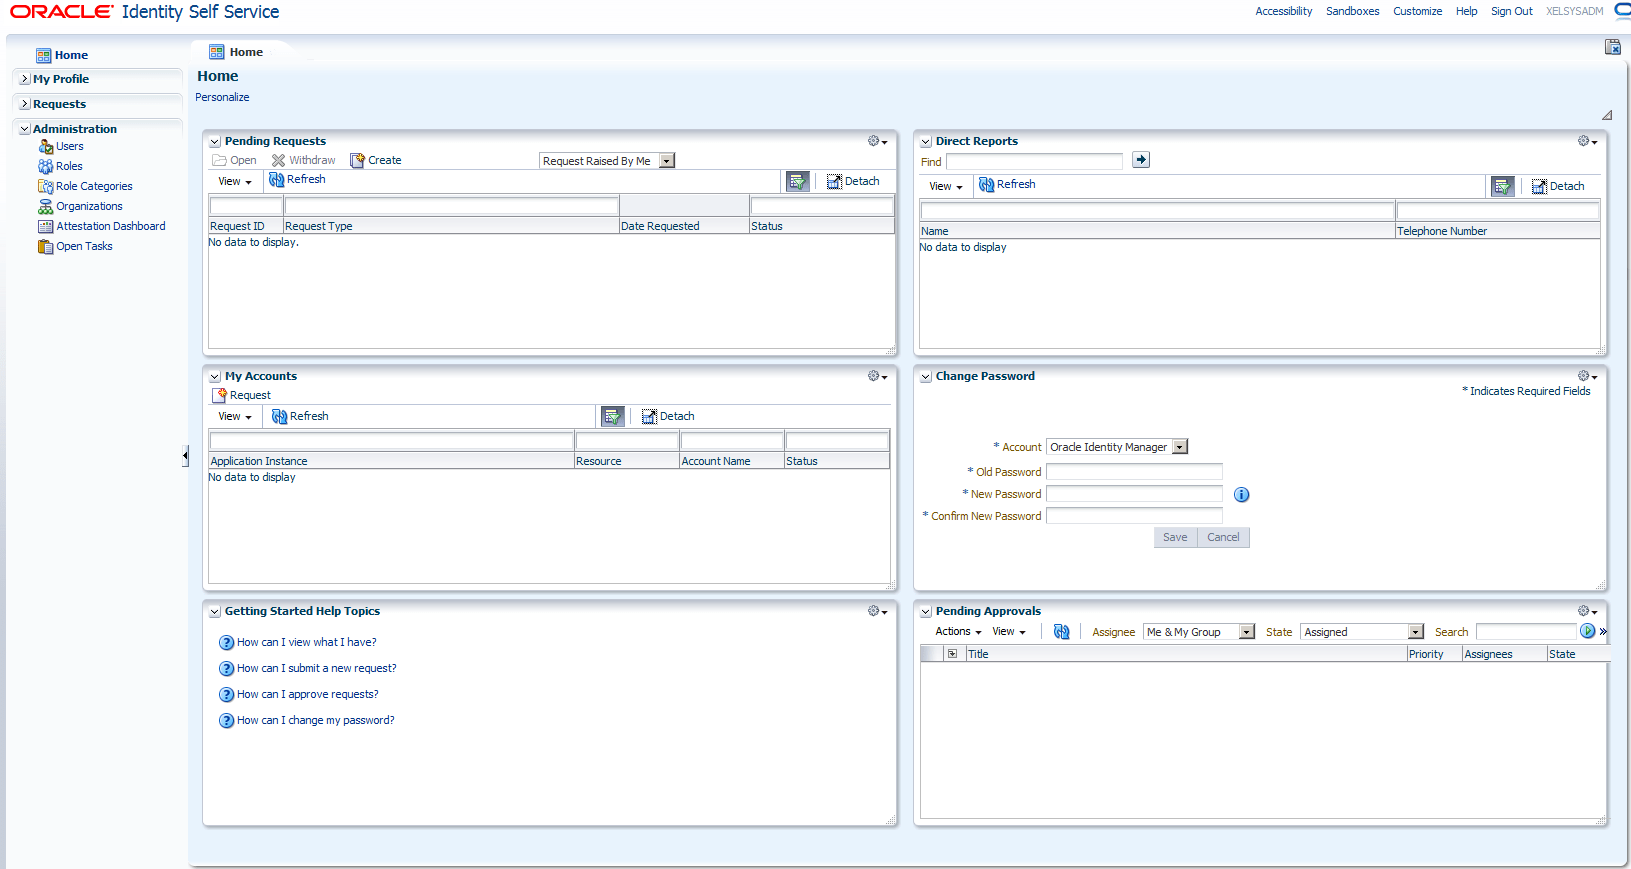Click the Old Password field
Viewport: 1631px width, 869px height.
click(x=1134, y=472)
